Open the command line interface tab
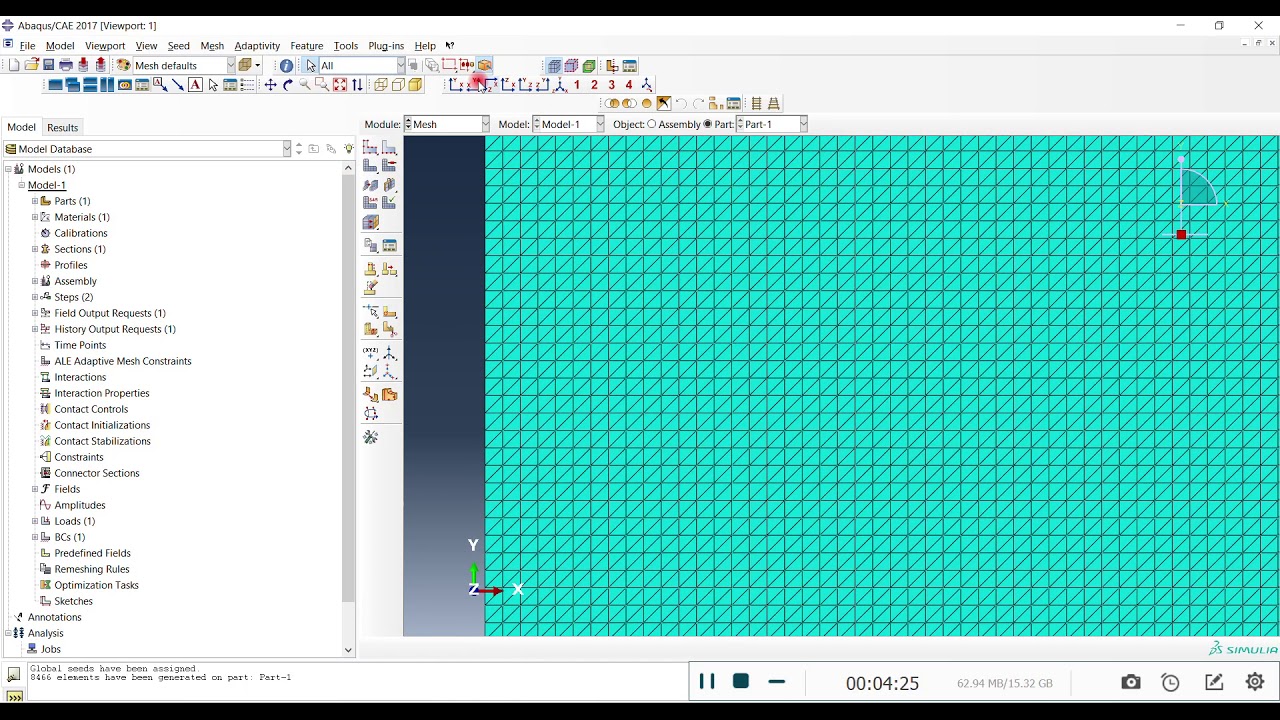The width and height of the screenshot is (1280, 720). coord(14,697)
